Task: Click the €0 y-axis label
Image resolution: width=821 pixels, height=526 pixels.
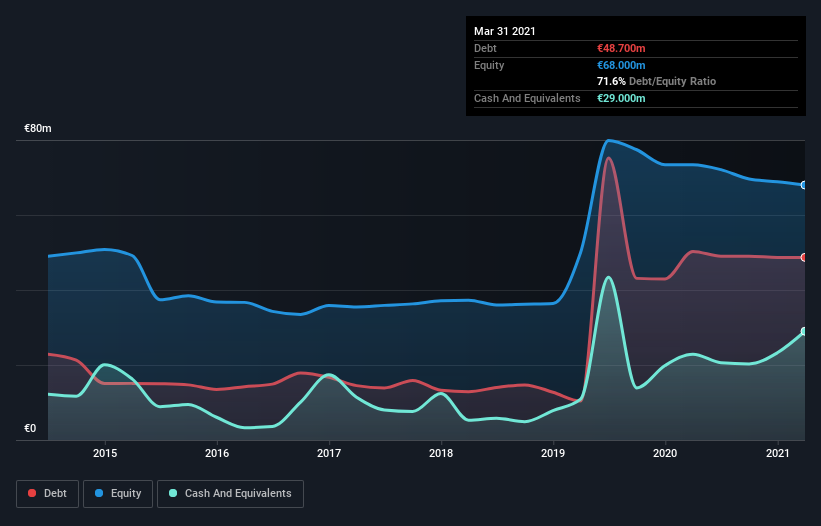Action: pos(30,429)
